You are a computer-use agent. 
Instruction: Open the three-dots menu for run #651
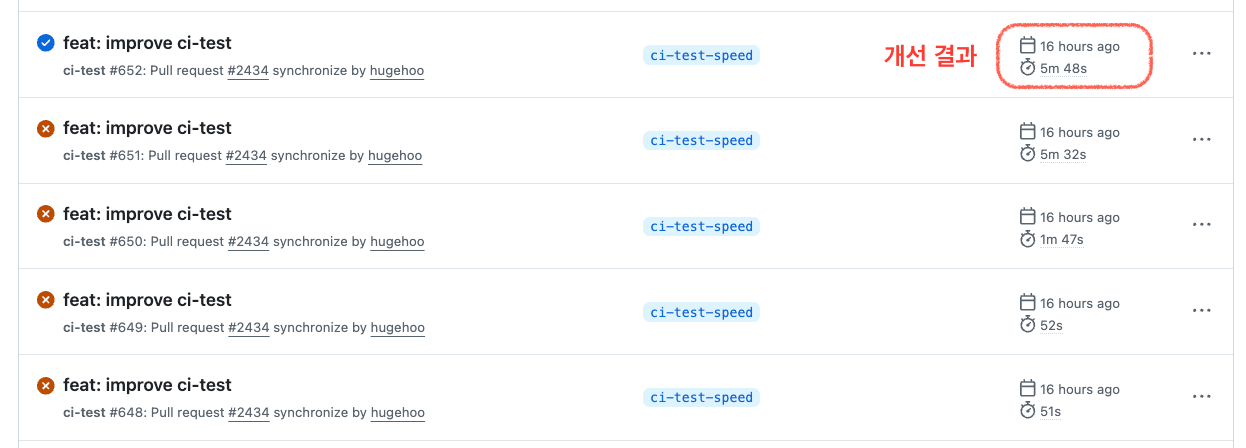pyautogui.click(x=1202, y=140)
